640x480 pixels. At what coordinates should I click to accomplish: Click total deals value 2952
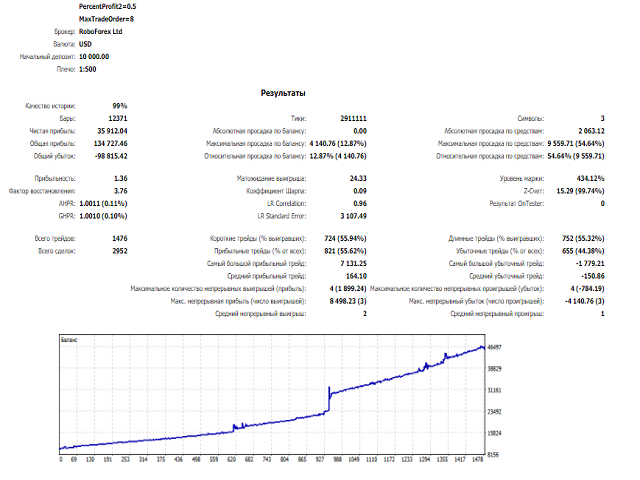120,251
